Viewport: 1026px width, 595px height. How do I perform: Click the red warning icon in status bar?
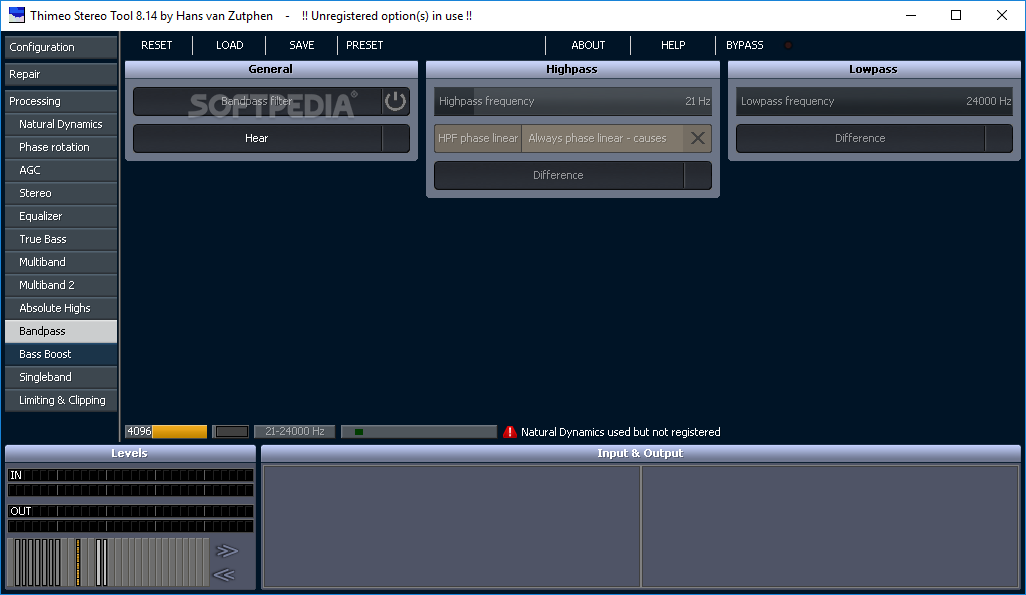pyautogui.click(x=510, y=432)
